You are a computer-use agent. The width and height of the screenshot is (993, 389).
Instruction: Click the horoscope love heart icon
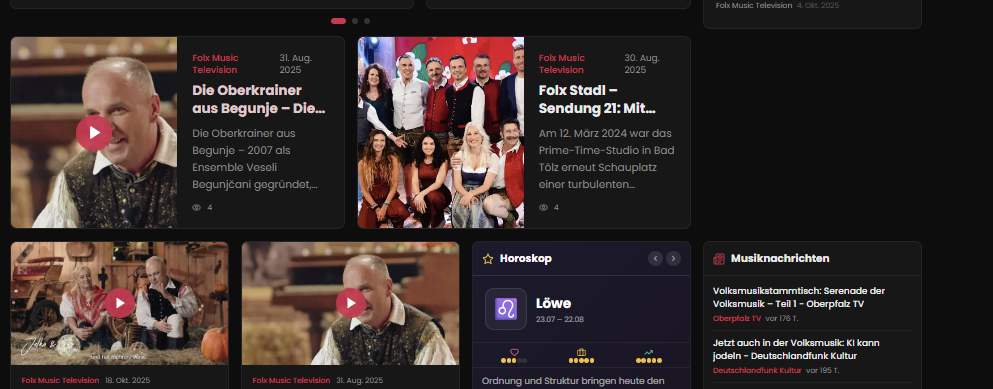pos(514,352)
